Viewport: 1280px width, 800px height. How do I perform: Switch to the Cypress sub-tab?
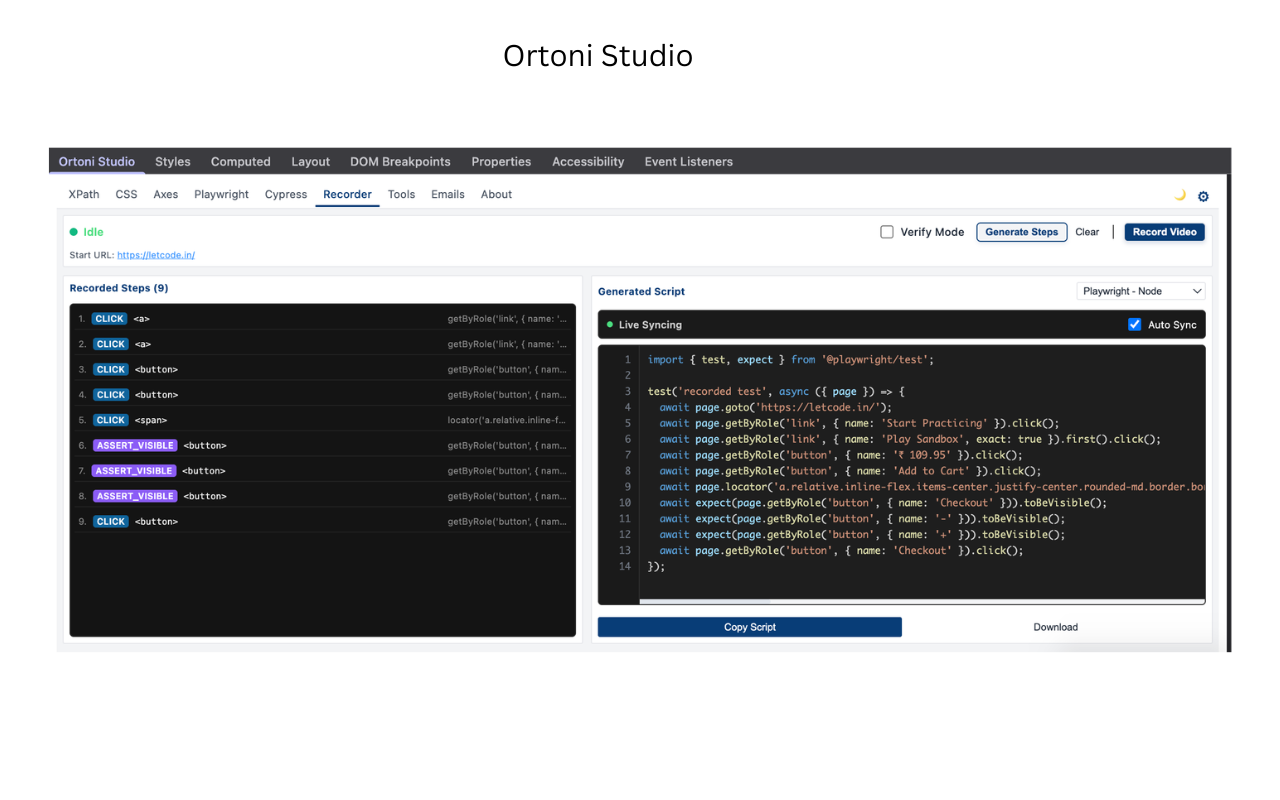[286, 194]
